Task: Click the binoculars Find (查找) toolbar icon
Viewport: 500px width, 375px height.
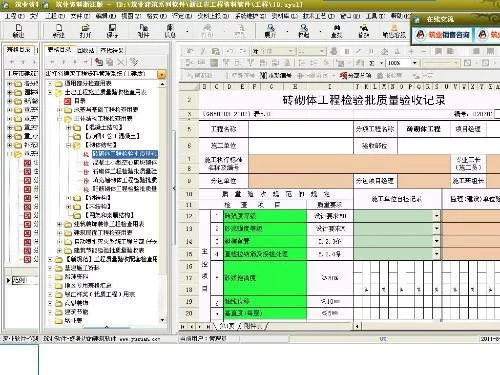Action: click(337, 30)
